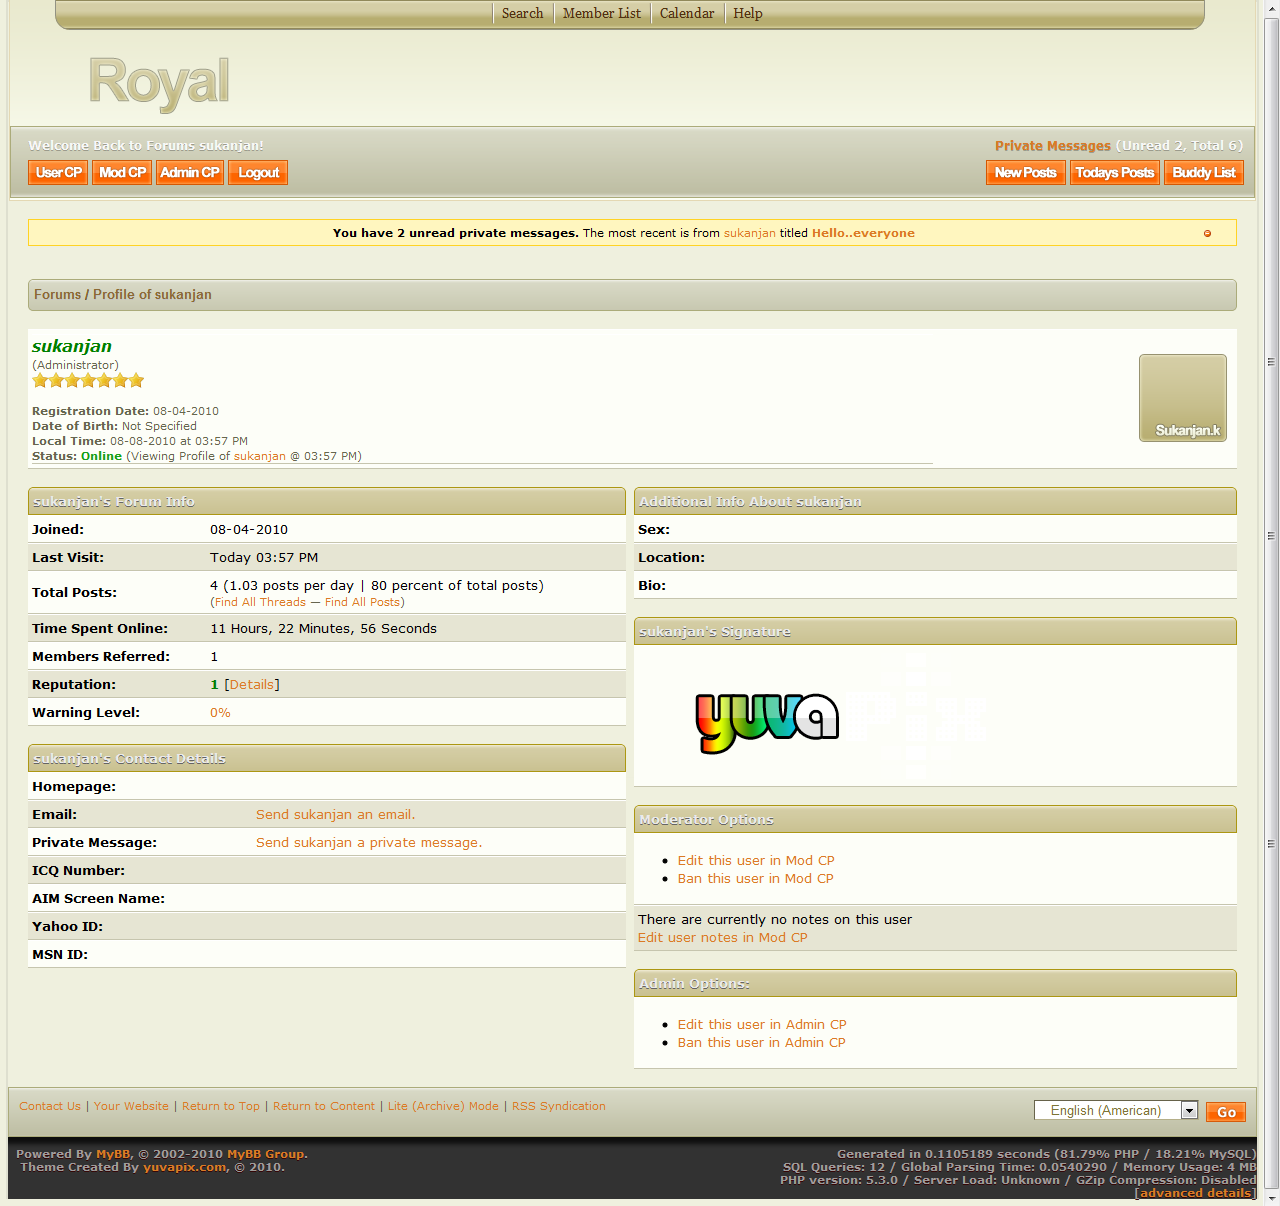Open the Calendar from top menu

pos(687,14)
